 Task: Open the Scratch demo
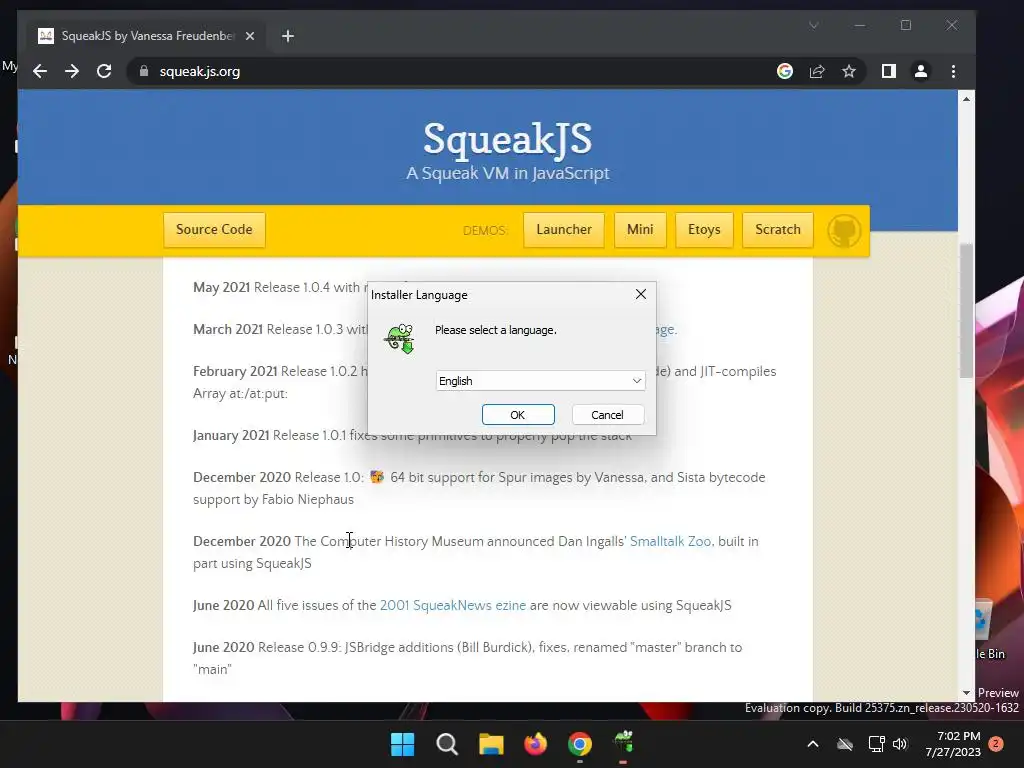tap(778, 230)
